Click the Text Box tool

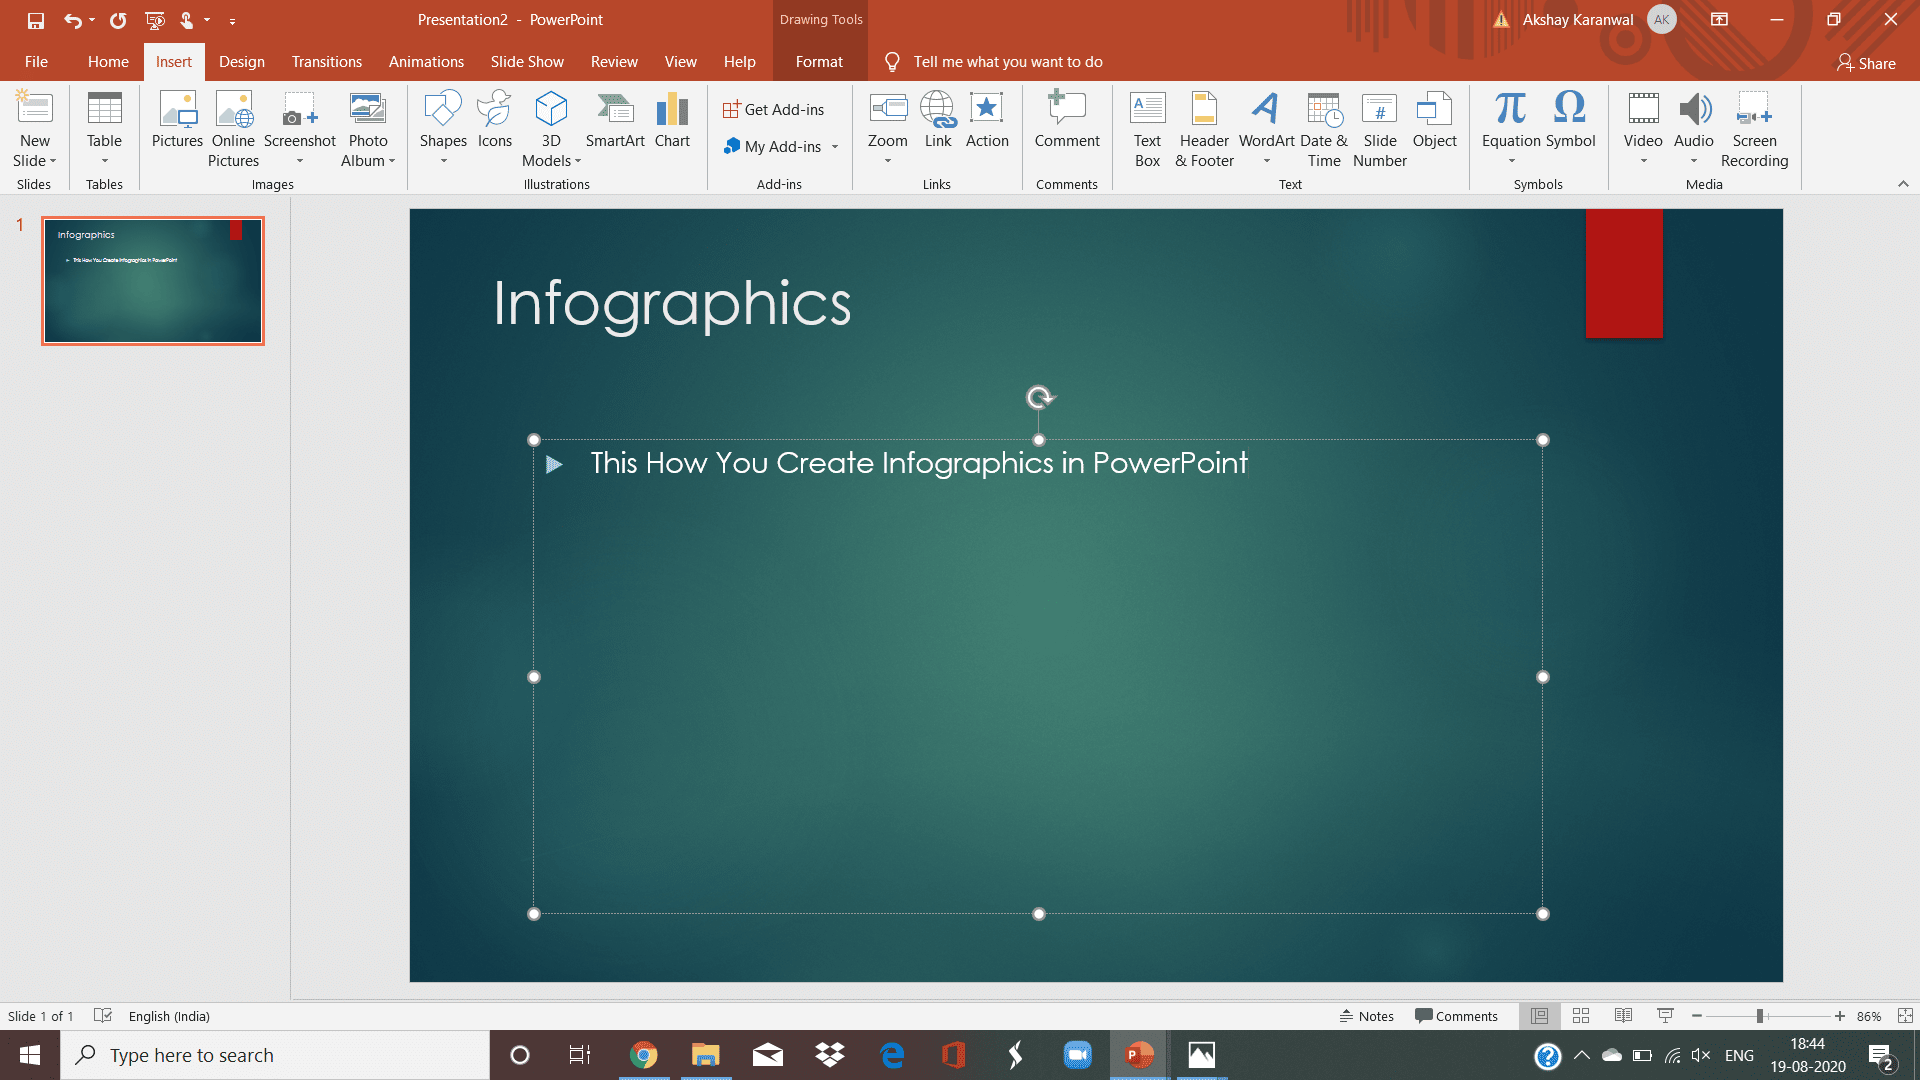point(1147,128)
